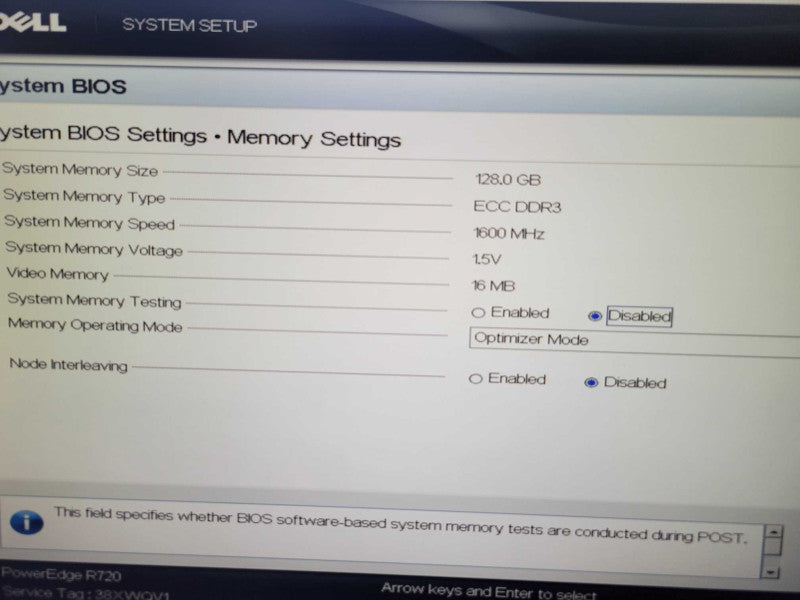This screenshot has height=600, width=800.
Task: Click help text scrollbar down arrow
Action: (x=769, y=571)
